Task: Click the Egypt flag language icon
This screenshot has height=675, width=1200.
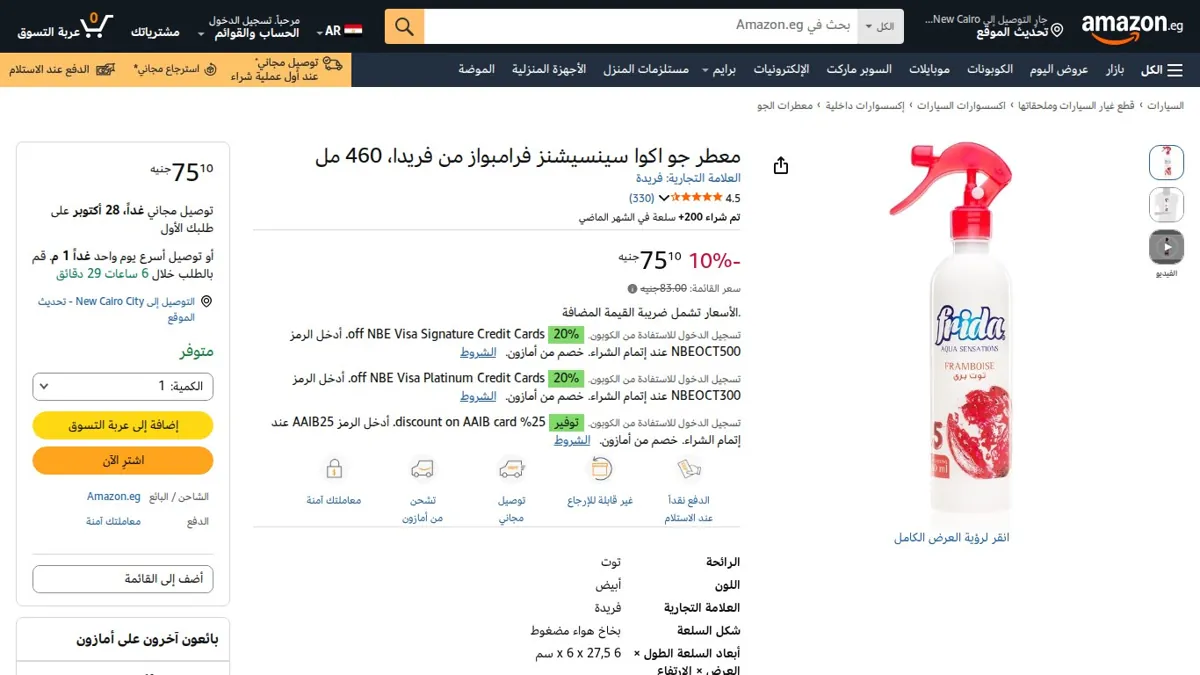Action: [353, 31]
